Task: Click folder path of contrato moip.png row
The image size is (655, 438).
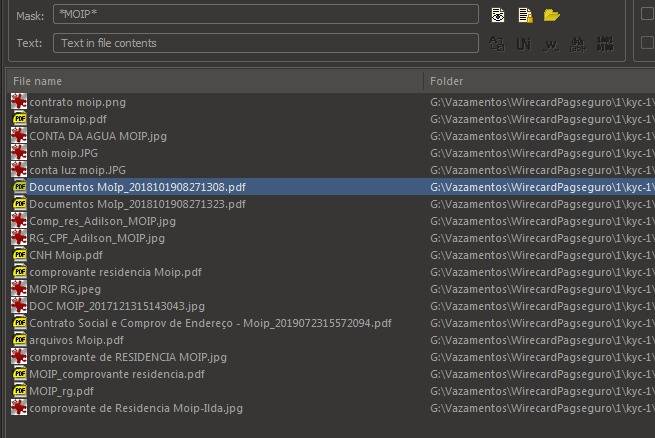Action: pos(542,102)
